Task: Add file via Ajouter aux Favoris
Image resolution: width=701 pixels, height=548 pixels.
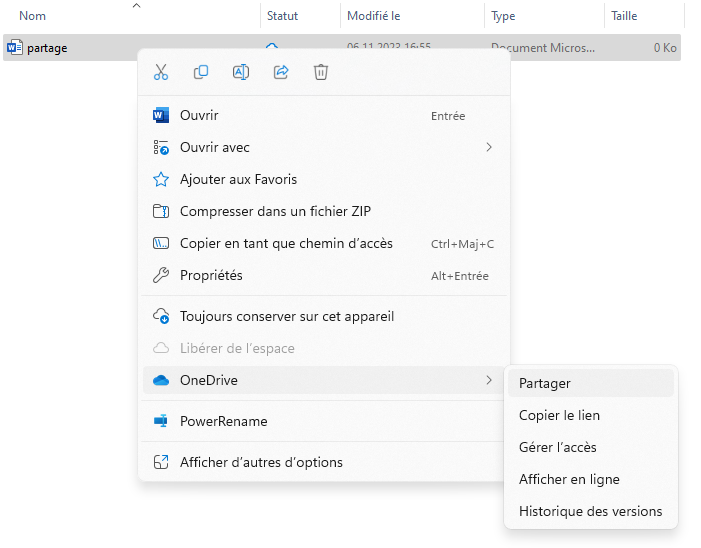Action: coord(238,180)
